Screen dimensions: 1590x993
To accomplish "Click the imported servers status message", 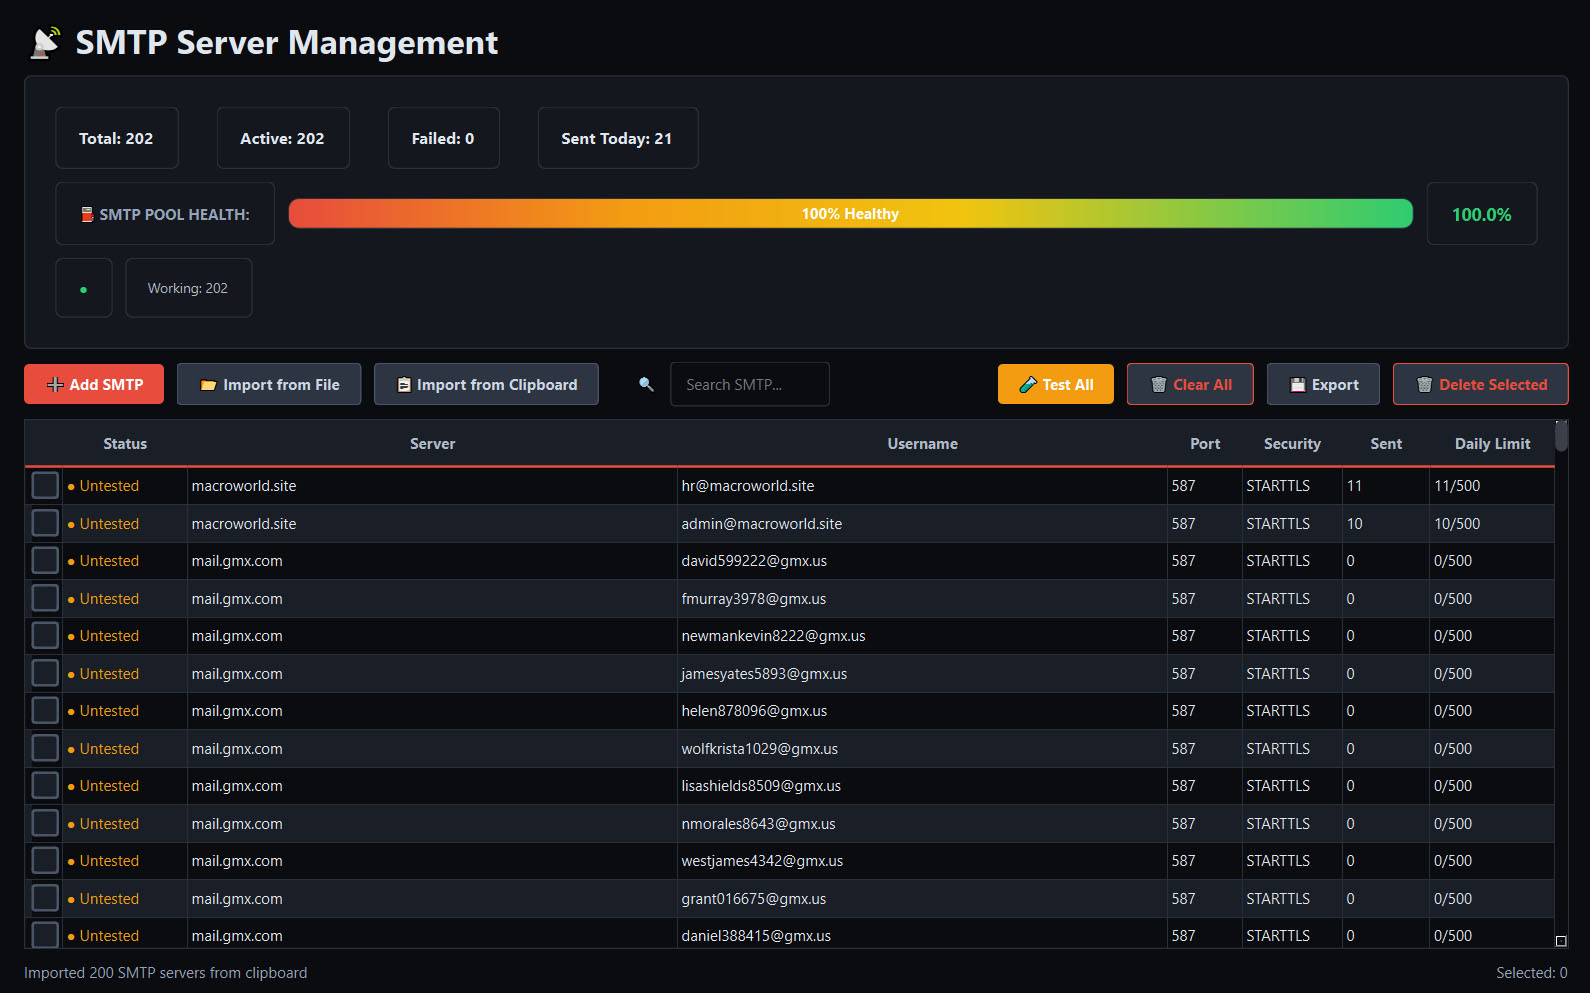I will click(x=166, y=973).
